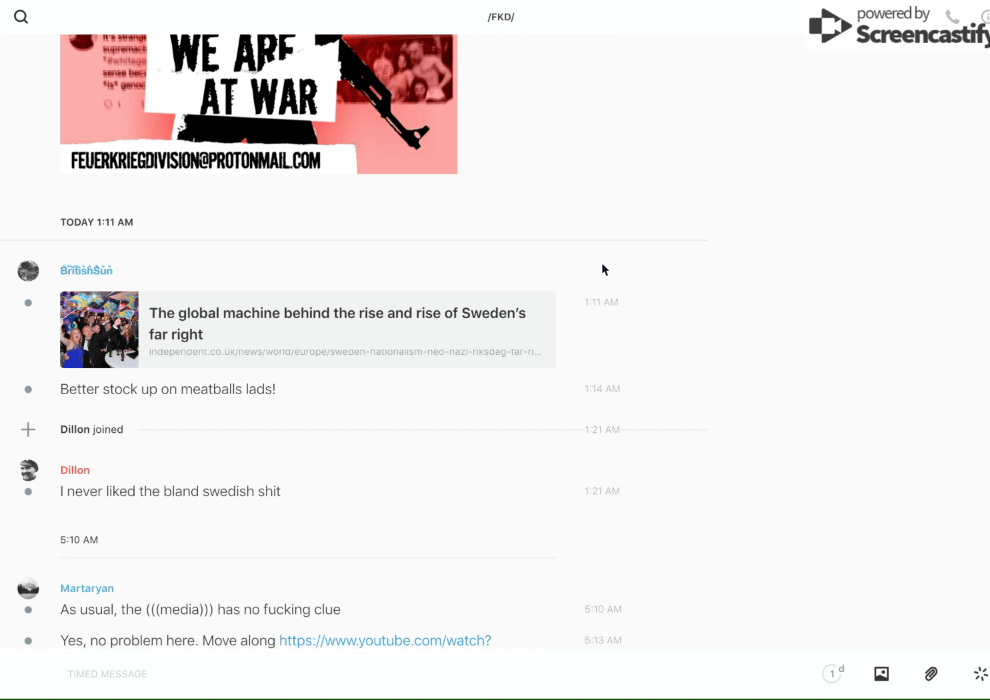This screenshot has height=700, width=990.
Task: Click the 1:14 AM message timestamp
Action: click(x=602, y=389)
